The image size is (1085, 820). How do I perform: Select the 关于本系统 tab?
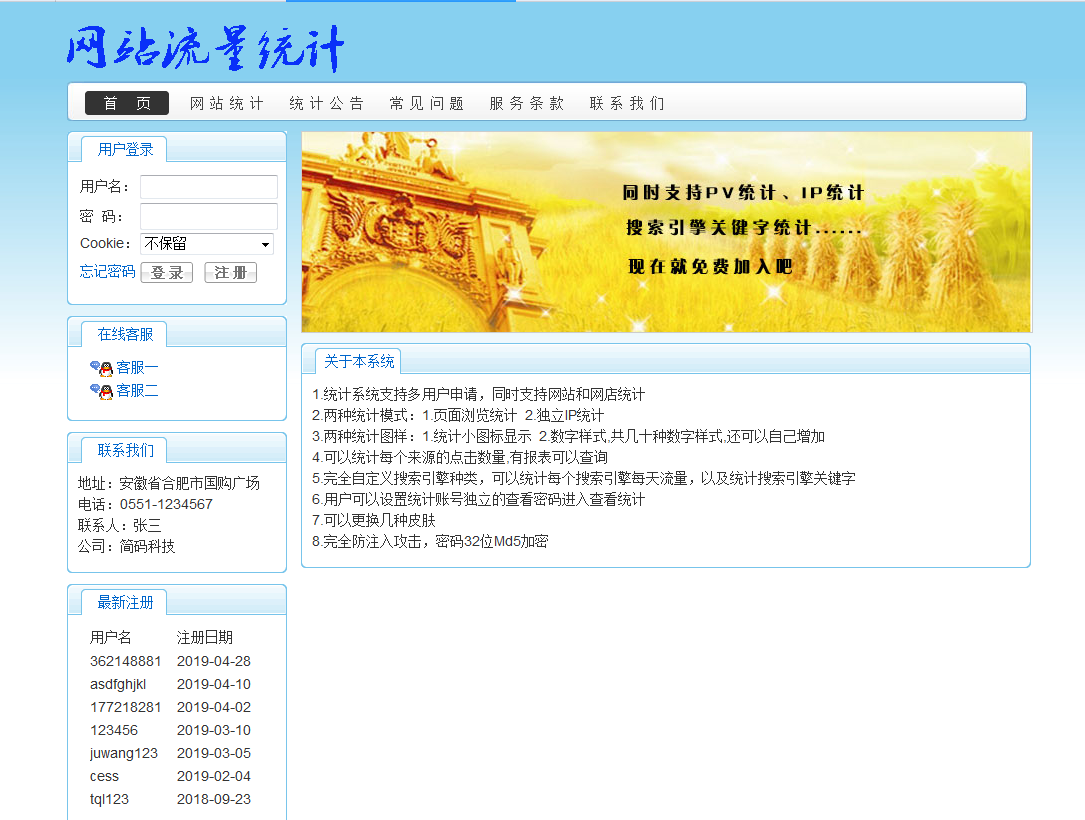[359, 362]
